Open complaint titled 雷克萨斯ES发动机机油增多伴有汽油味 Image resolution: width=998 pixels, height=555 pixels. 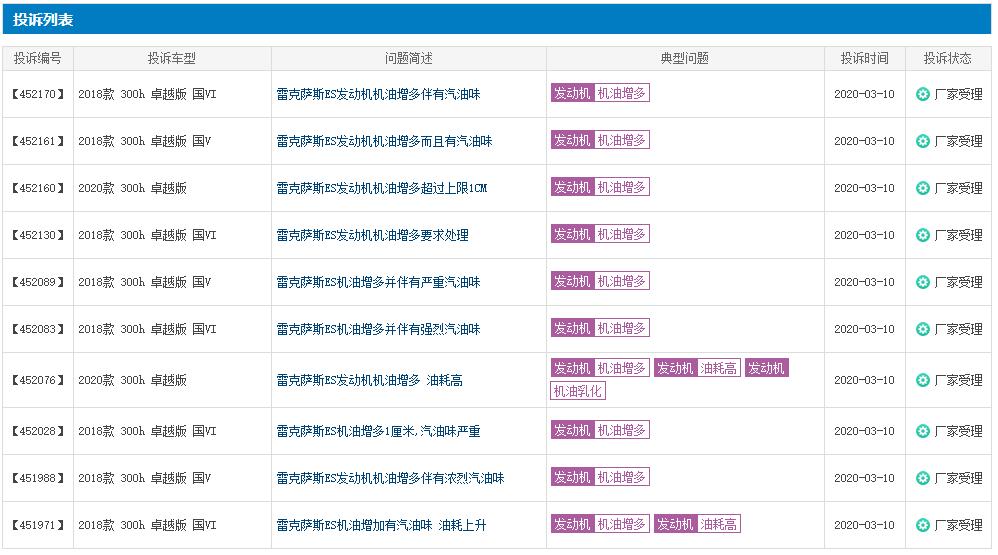(378, 95)
